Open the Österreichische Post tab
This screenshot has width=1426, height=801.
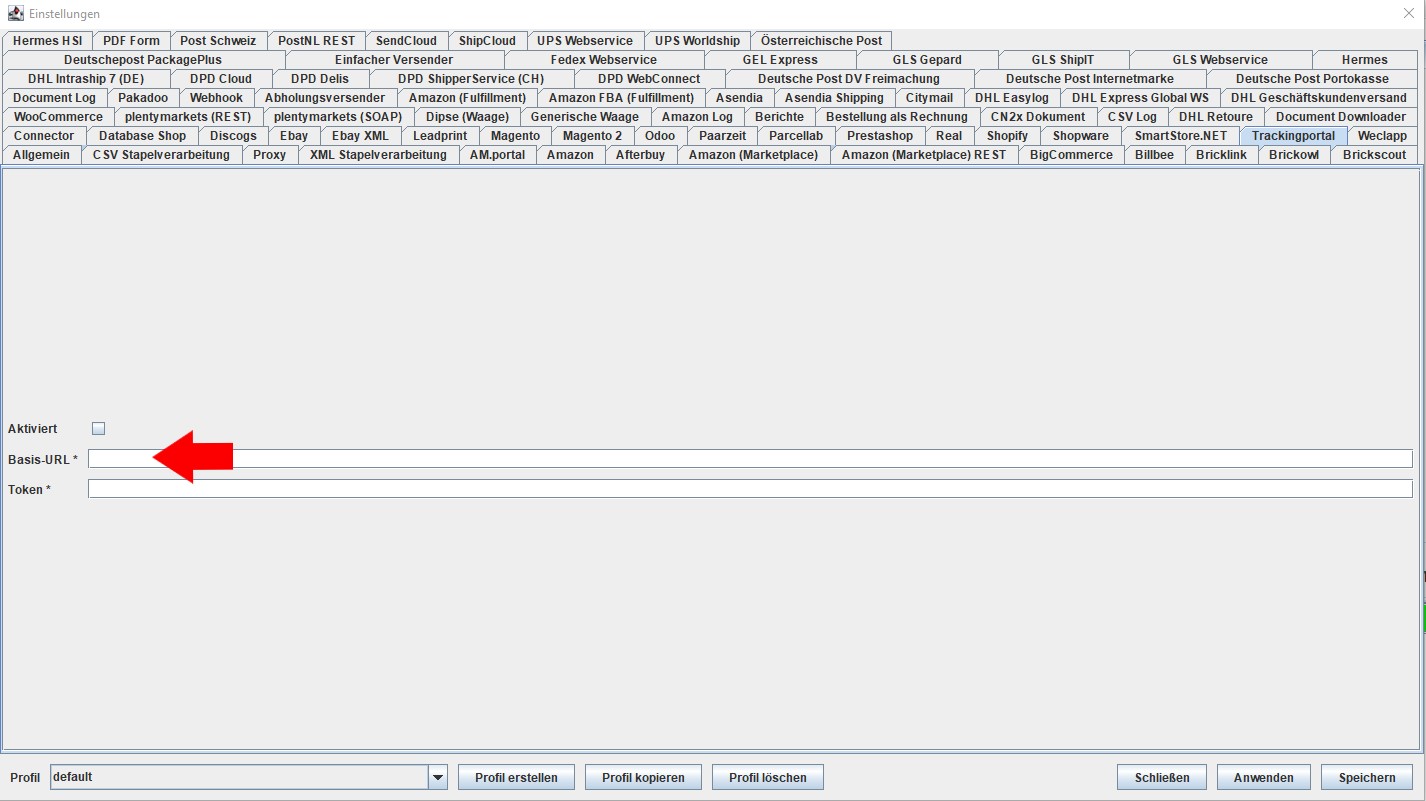[x=821, y=41]
